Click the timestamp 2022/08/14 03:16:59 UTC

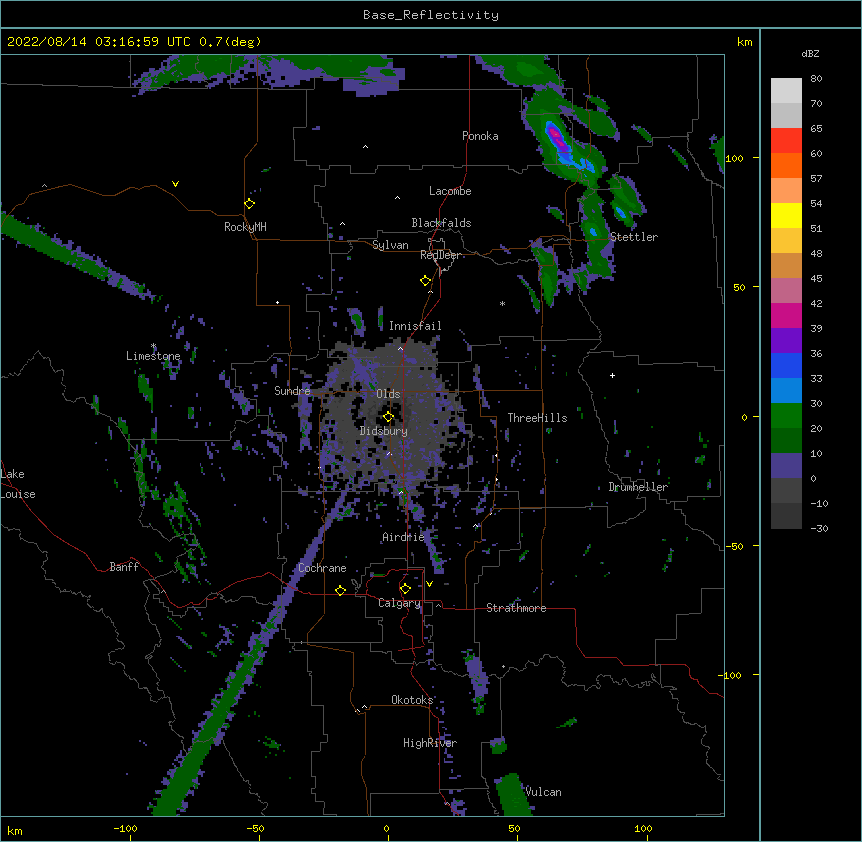click(x=99, y=42)
